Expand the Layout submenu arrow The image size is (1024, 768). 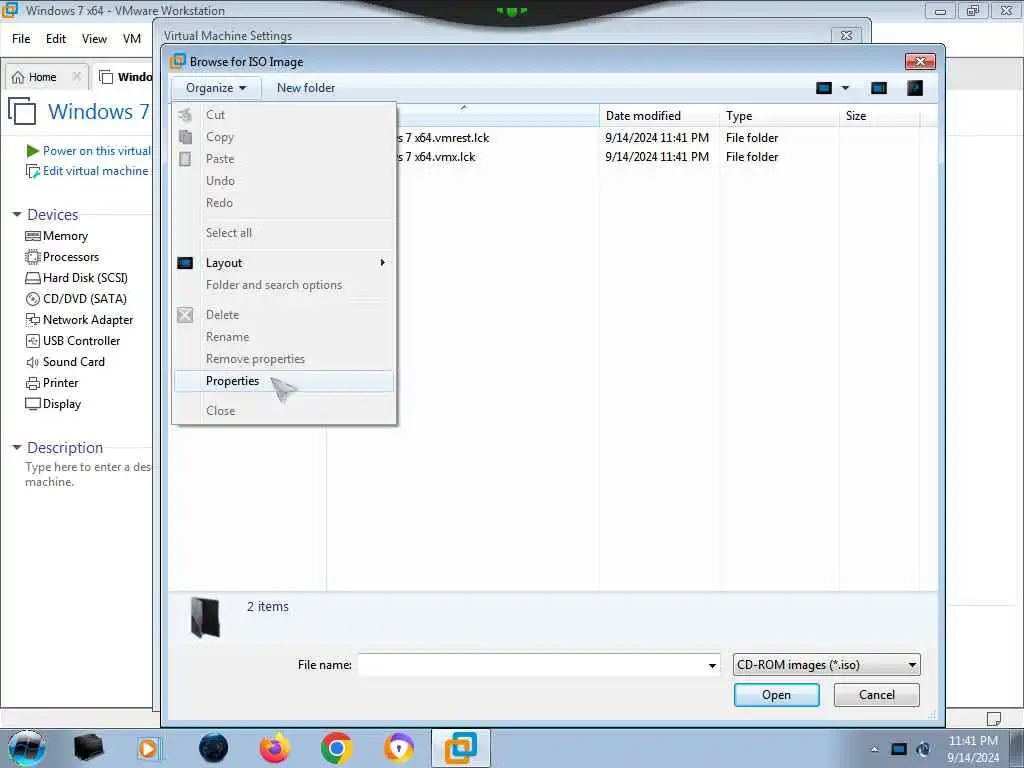click(383, 263)
